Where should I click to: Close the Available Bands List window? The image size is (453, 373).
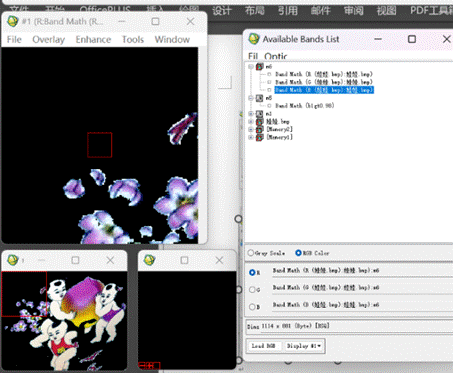tap(446, 39)
